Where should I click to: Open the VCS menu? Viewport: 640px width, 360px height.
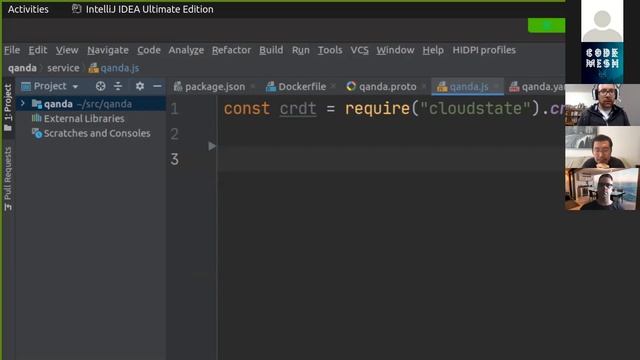pos(359,50)
